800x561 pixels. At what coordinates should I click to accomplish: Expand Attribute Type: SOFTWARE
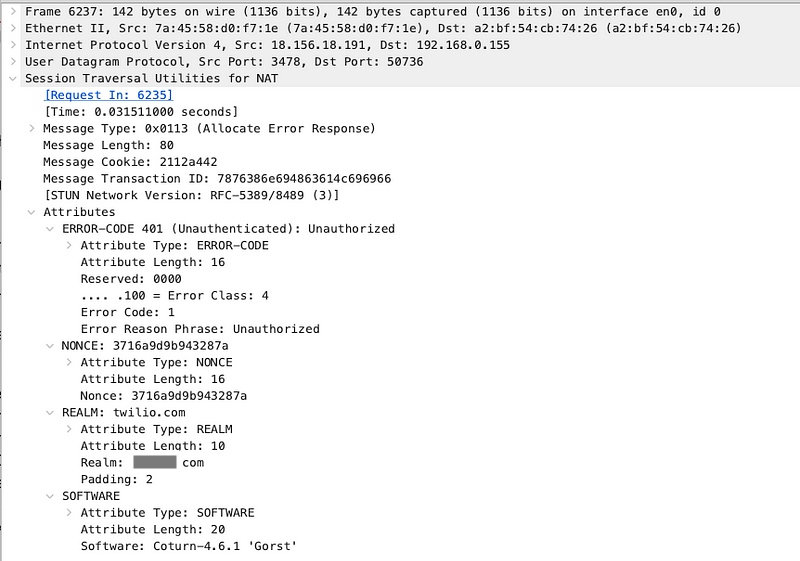pos(69,513)
